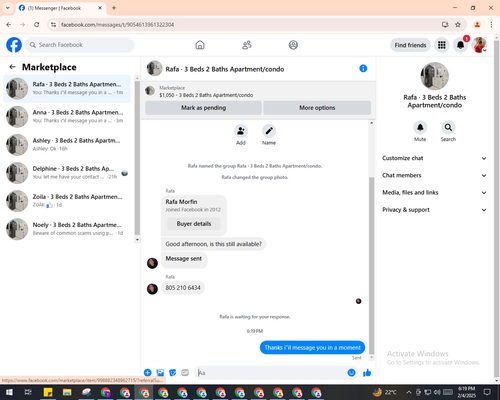
Task: Open the notifications bell with red badge
Action: pyautogui.click(x=461, y=45)
